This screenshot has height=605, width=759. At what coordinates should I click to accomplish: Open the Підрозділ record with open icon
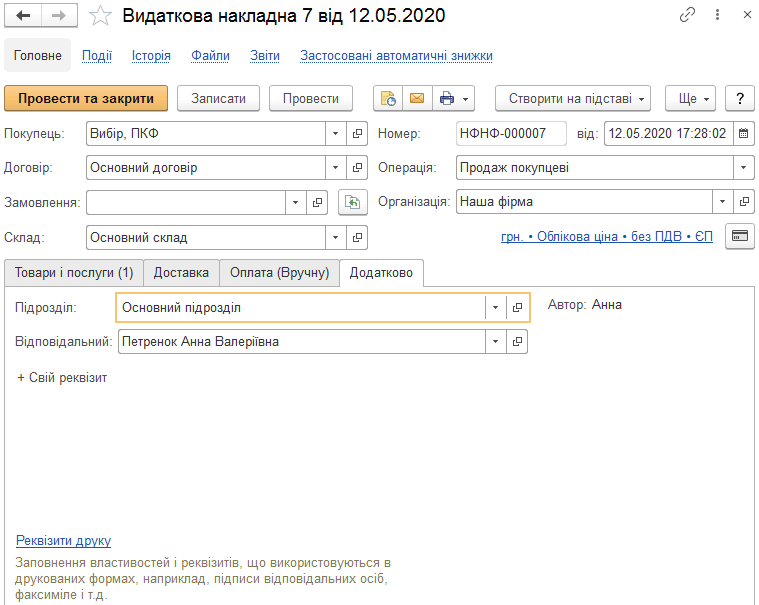(x=517, y=307)
